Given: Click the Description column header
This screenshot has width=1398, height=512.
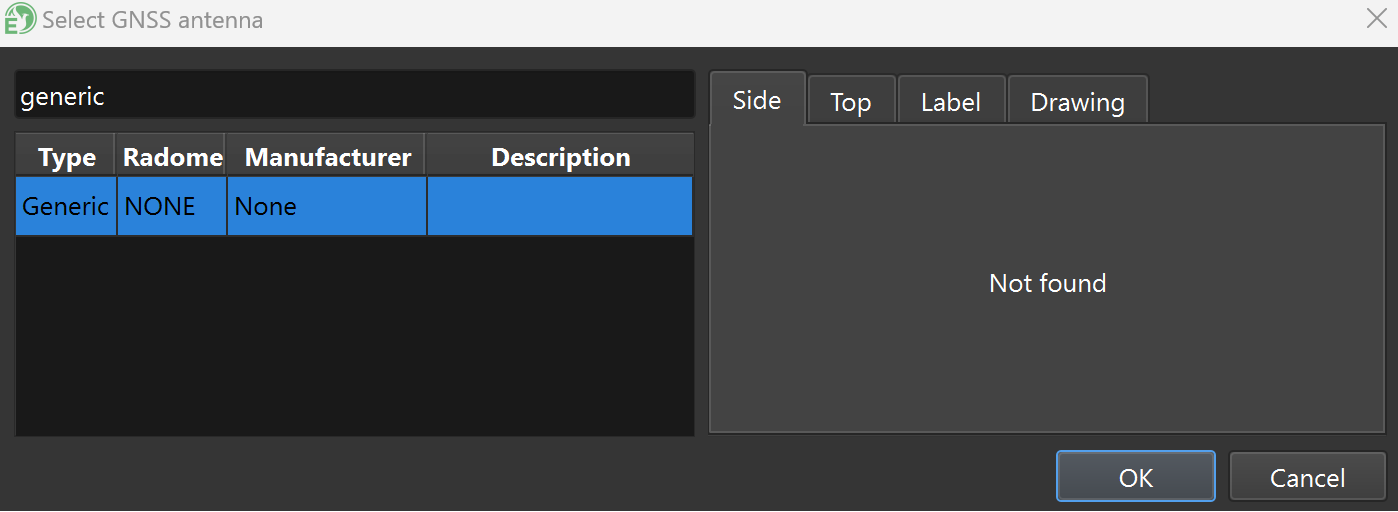Looking at the screenshot, I should (x=560, y=157).
